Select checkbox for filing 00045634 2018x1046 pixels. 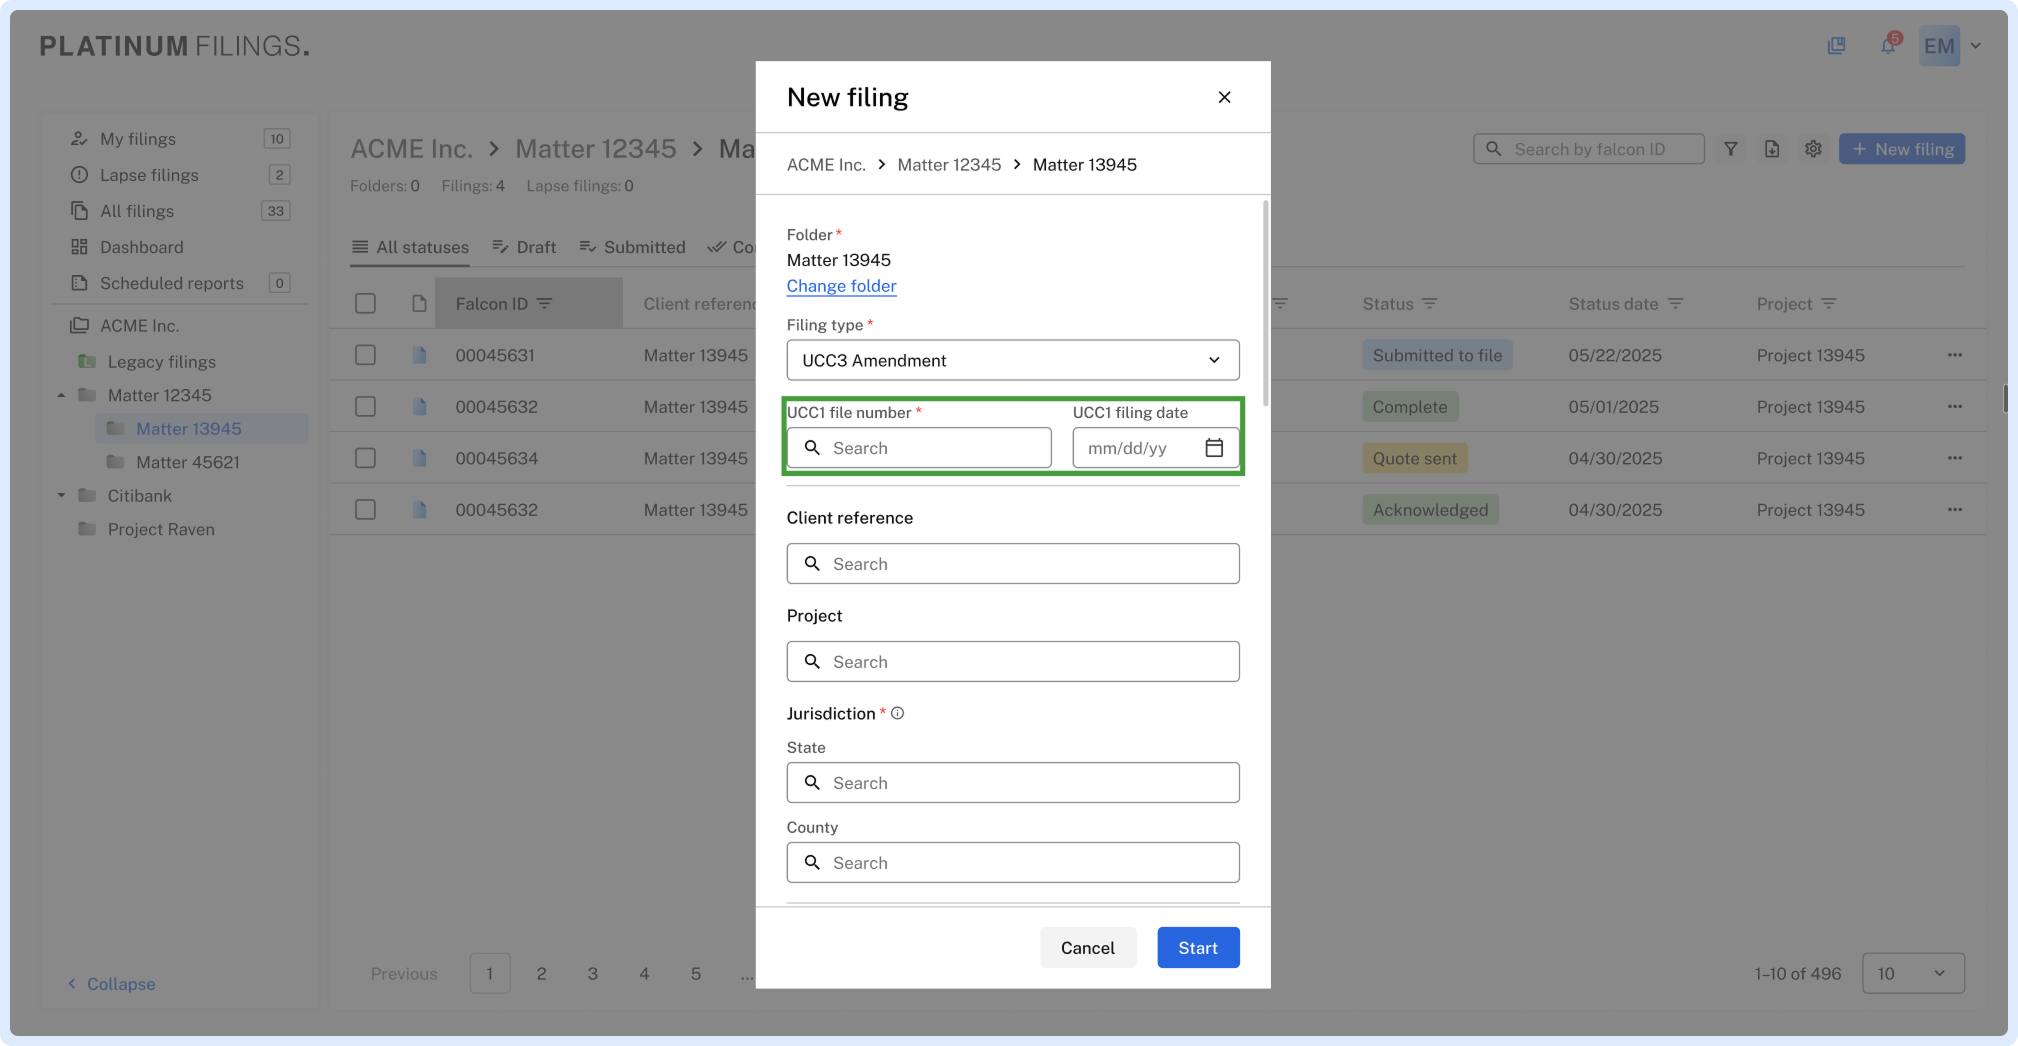pyautogui.click(x=365, y=458)
